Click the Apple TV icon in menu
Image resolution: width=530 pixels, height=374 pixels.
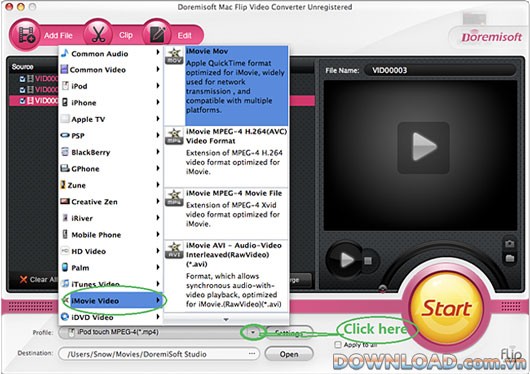[65, 119]
